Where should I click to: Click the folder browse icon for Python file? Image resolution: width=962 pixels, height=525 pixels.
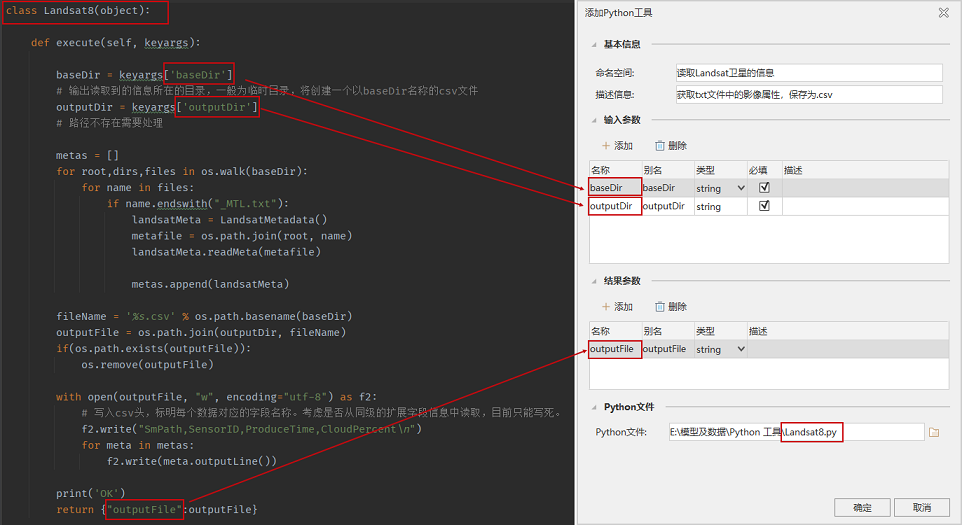pos(934,432)
